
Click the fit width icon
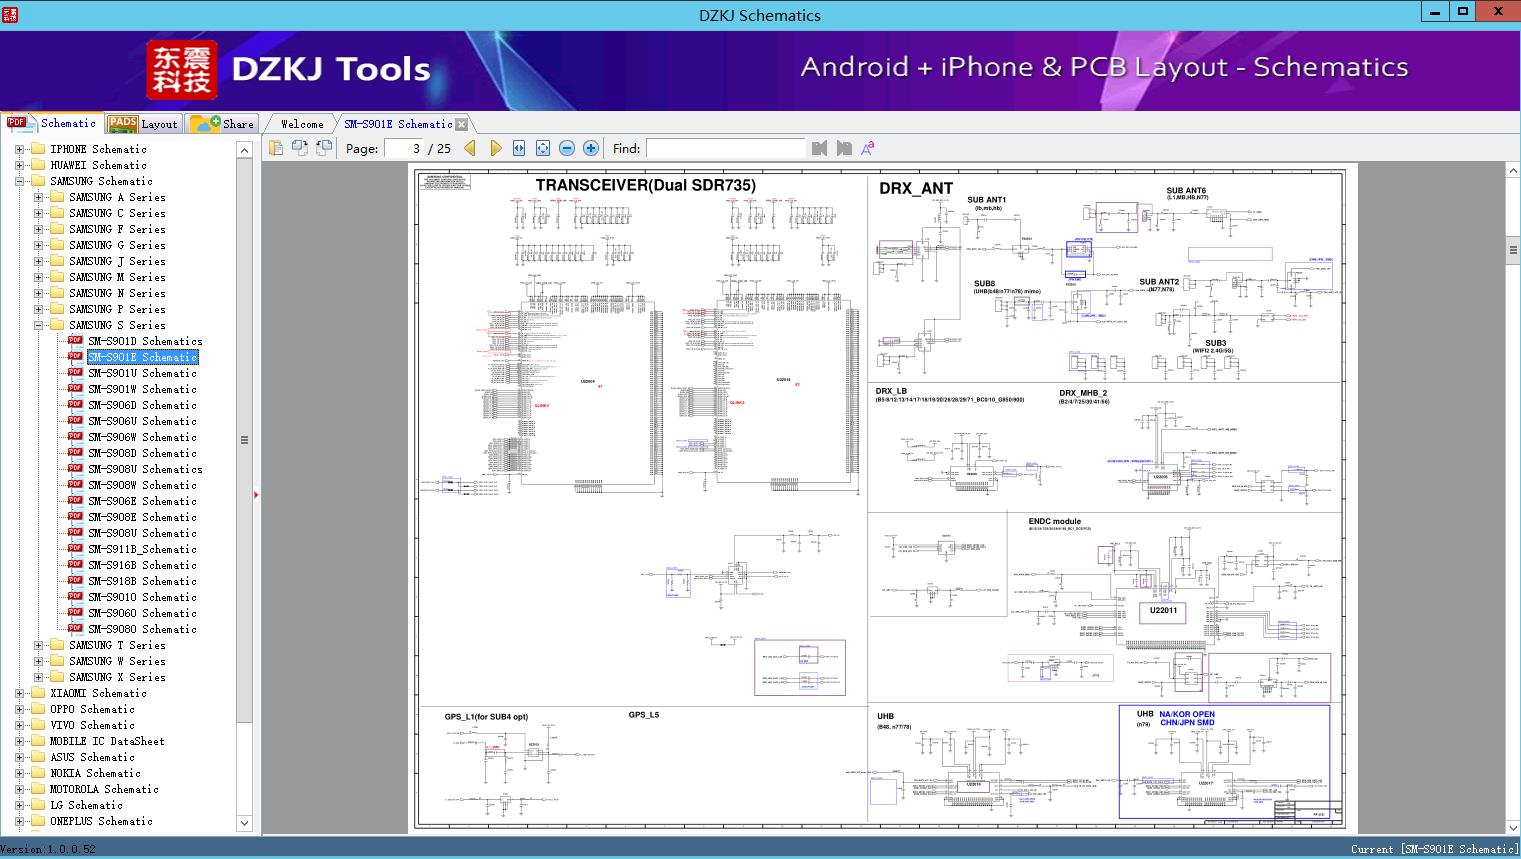[519, 148]
